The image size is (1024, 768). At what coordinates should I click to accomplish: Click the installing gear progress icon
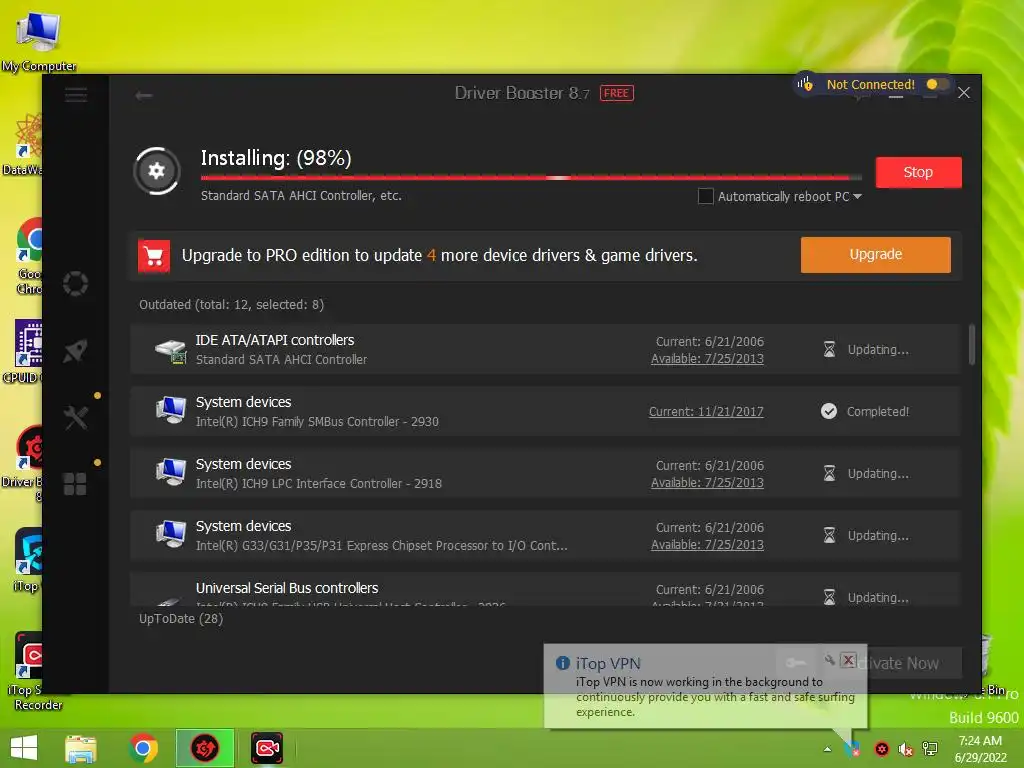coord(157,171)
